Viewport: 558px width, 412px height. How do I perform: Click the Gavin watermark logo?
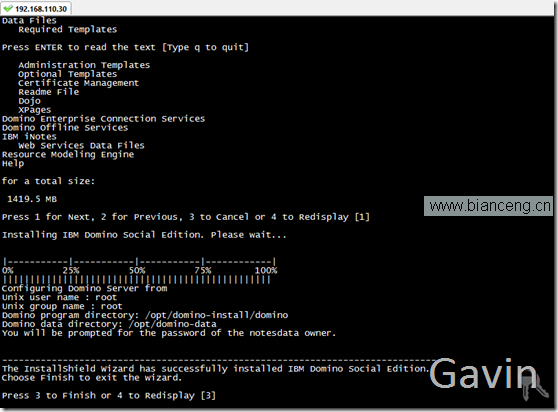point(483,373)
